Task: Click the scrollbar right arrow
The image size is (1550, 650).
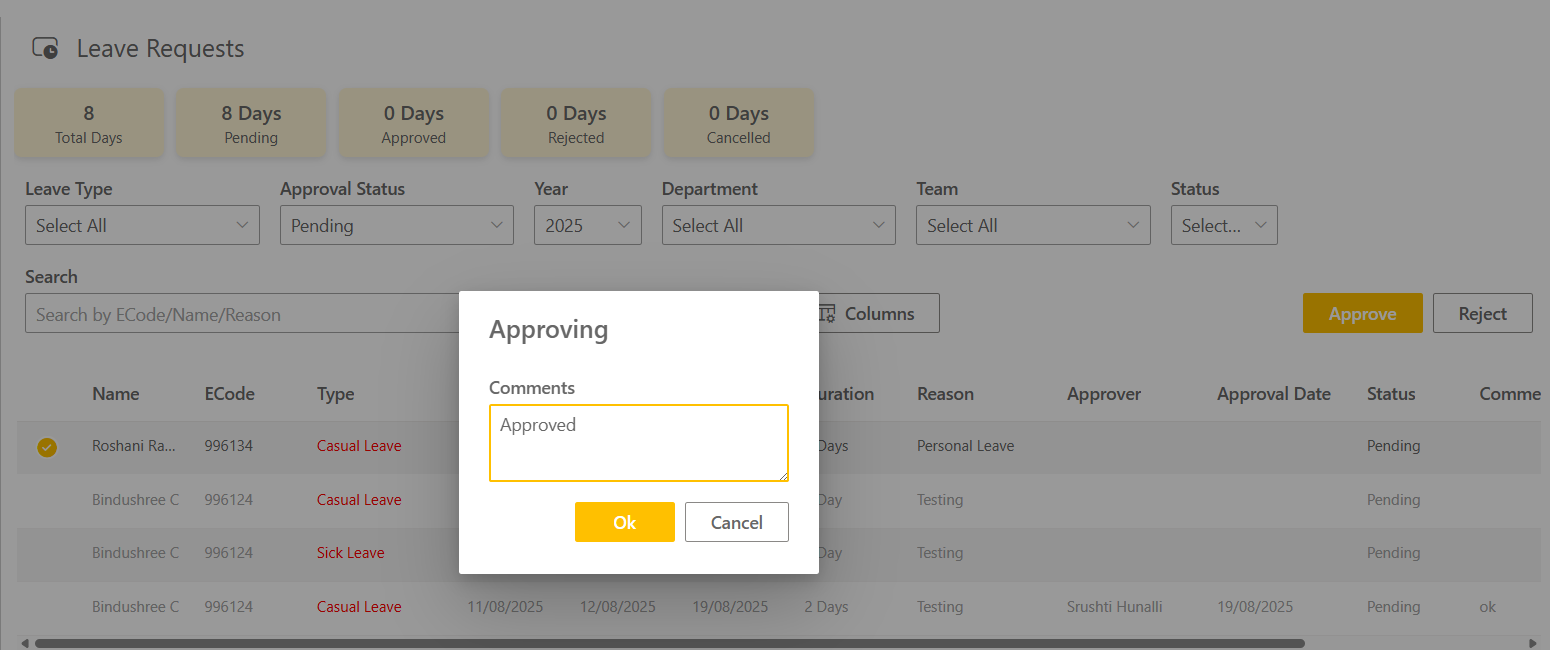Action: [x=1533, y=643]
